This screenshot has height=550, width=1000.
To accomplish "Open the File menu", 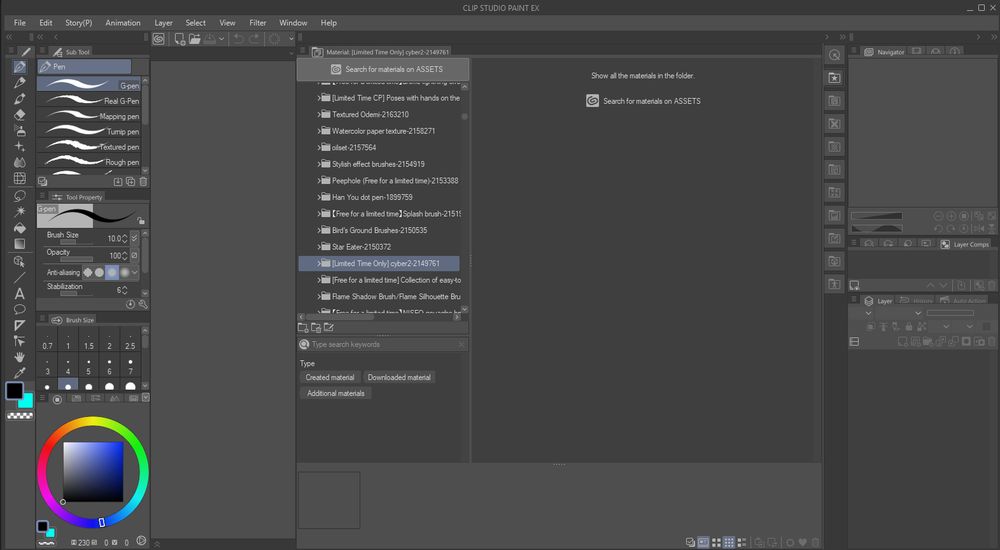I will click(x=20, y=22).
